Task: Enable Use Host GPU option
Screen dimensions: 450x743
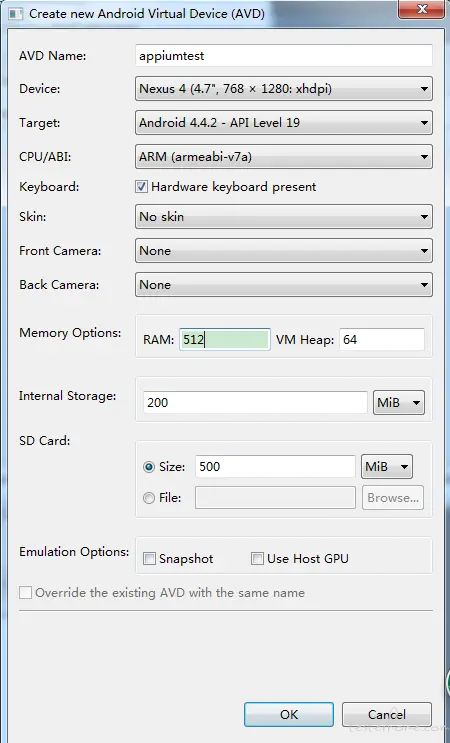Action: coord(257,559)
